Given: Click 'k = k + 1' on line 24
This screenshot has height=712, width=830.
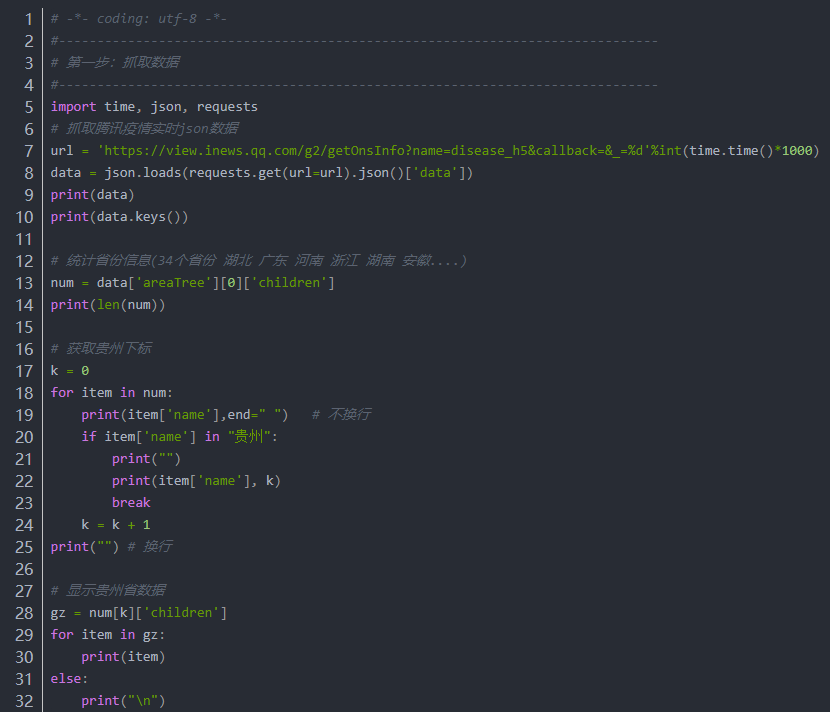Looking at the screenshot, I should pos(116,525).
